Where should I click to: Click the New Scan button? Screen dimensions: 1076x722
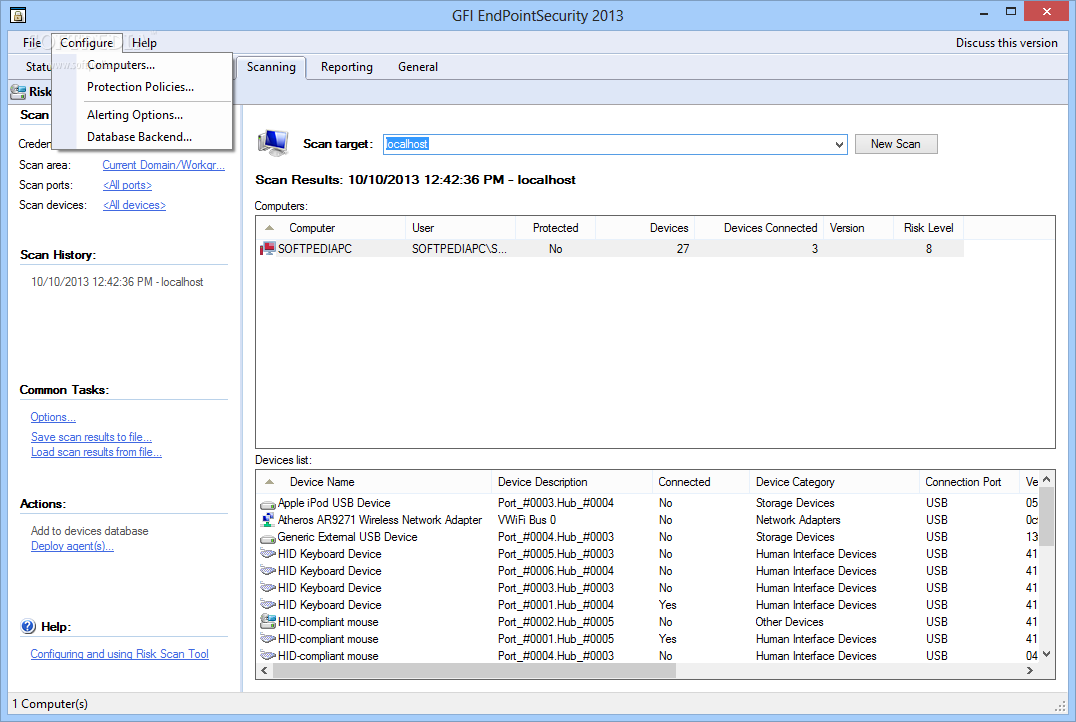pyautogui.click(x=896, y=144)
